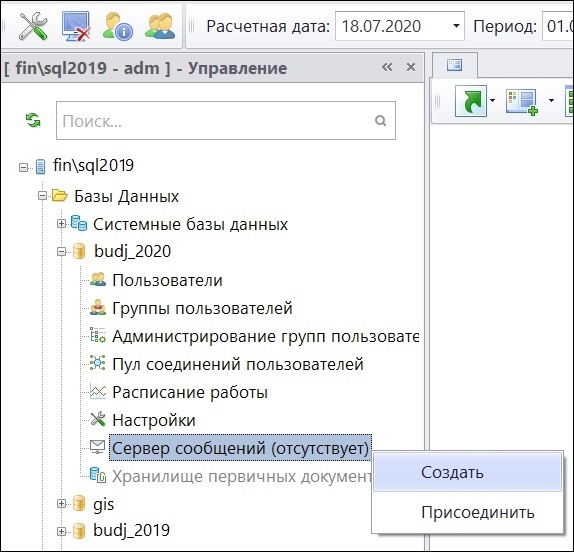Open the wrench and screwdriver settings tool
Image resolution: width=574 pixels, height=552 pixels.
[x=33, y=26]
